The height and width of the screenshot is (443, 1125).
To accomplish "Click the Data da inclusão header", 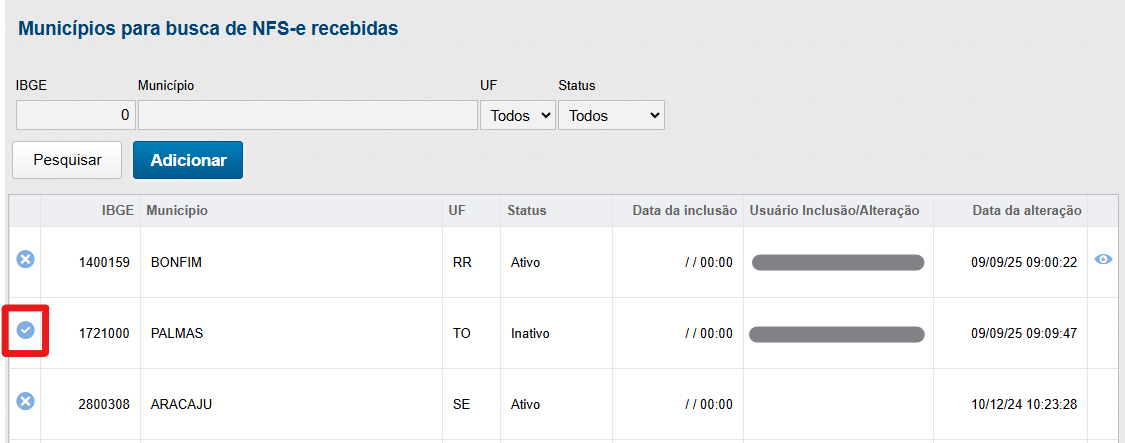I will (x=684, y=210).
